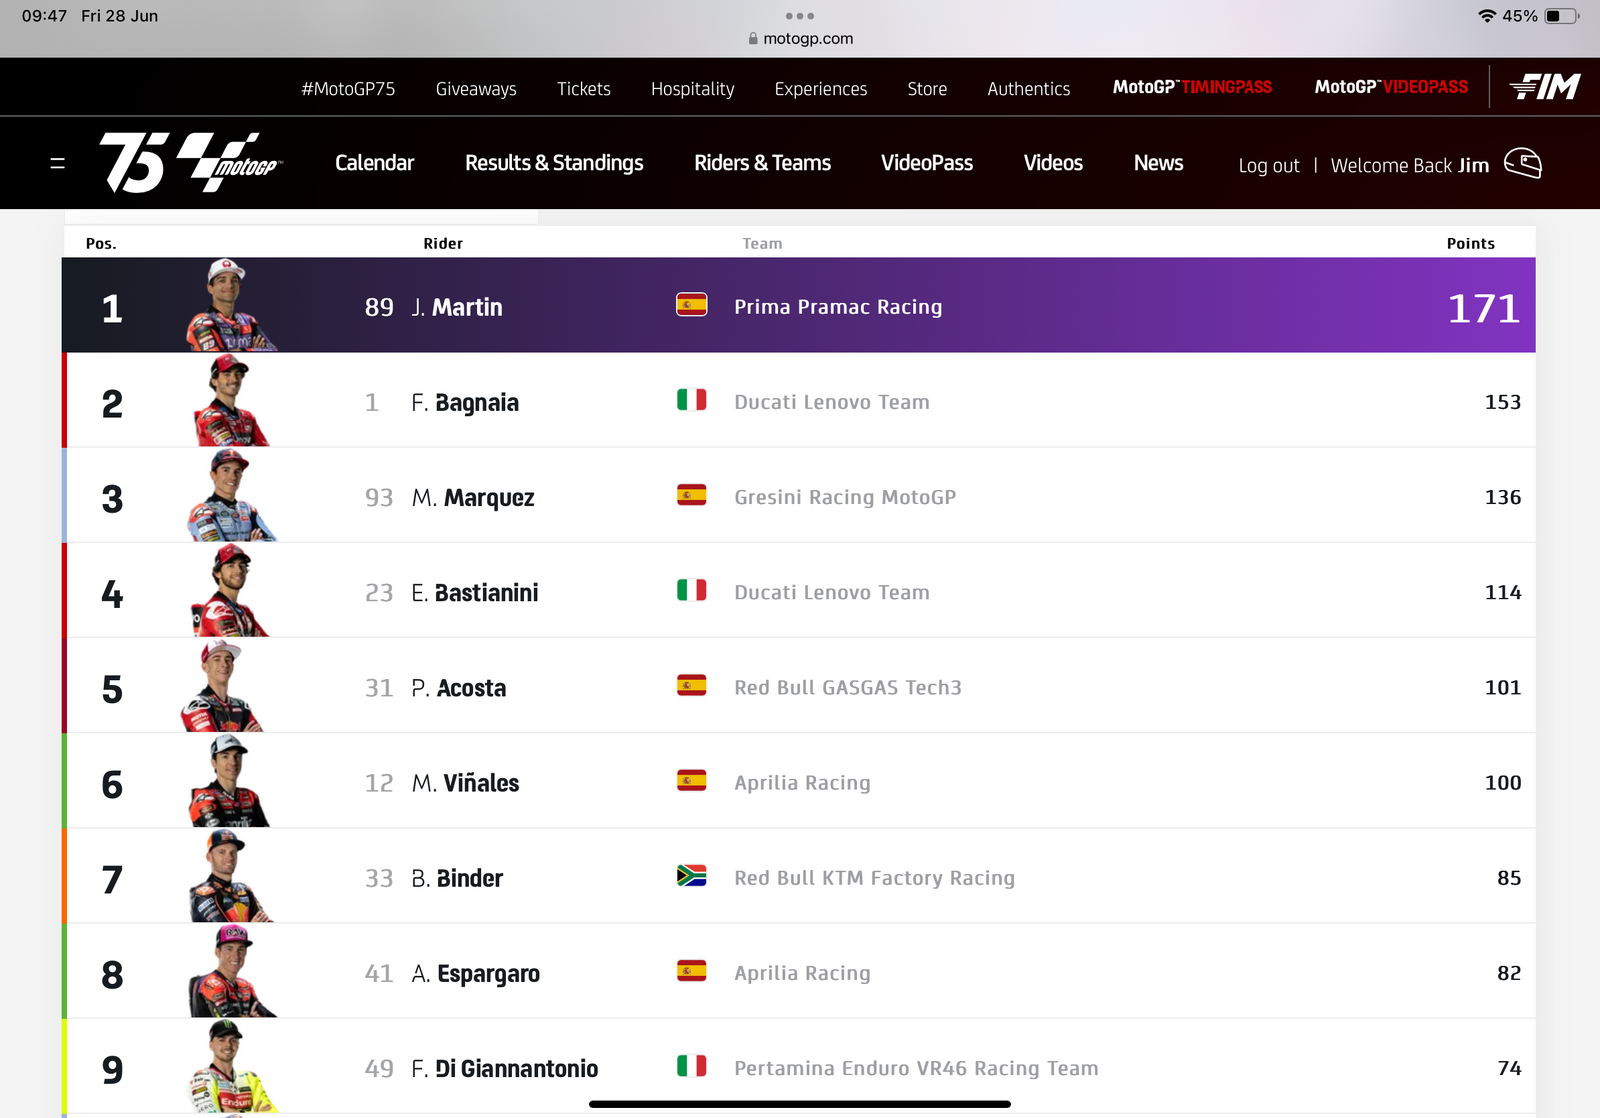Image resolution: width=1600 pixels, height=1118 pixels.
Task: Open the MotoGP VideoPass top link
Action: point(1391,87)
